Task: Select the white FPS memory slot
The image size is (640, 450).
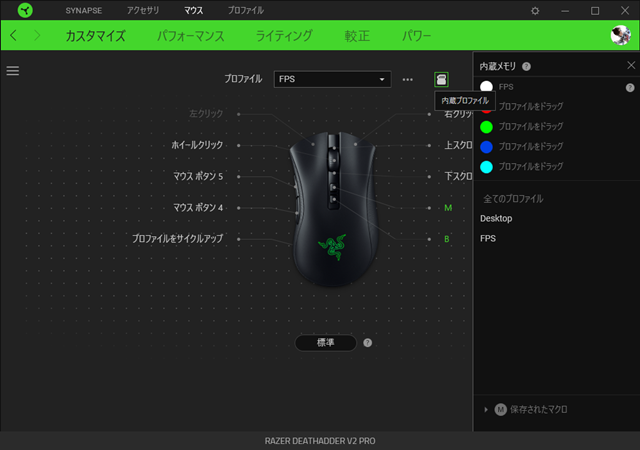Action: pyautogui.click(x=486, y=87)
